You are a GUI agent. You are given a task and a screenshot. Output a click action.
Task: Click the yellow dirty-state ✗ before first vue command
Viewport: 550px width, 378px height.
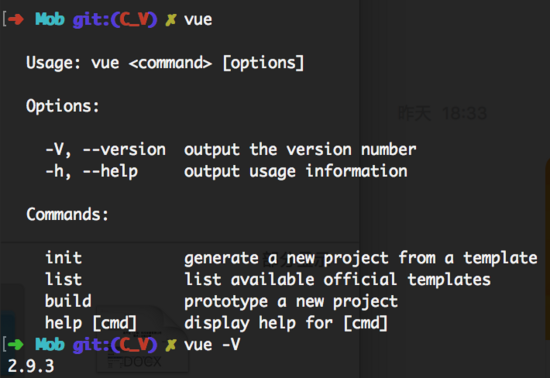click(x=171, y=20)
